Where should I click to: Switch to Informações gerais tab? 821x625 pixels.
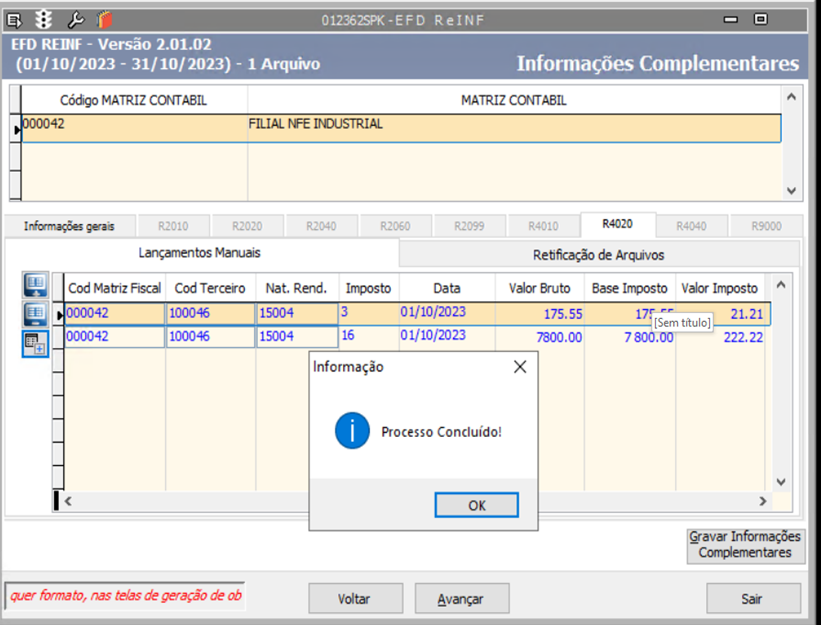tap(69, 226)
